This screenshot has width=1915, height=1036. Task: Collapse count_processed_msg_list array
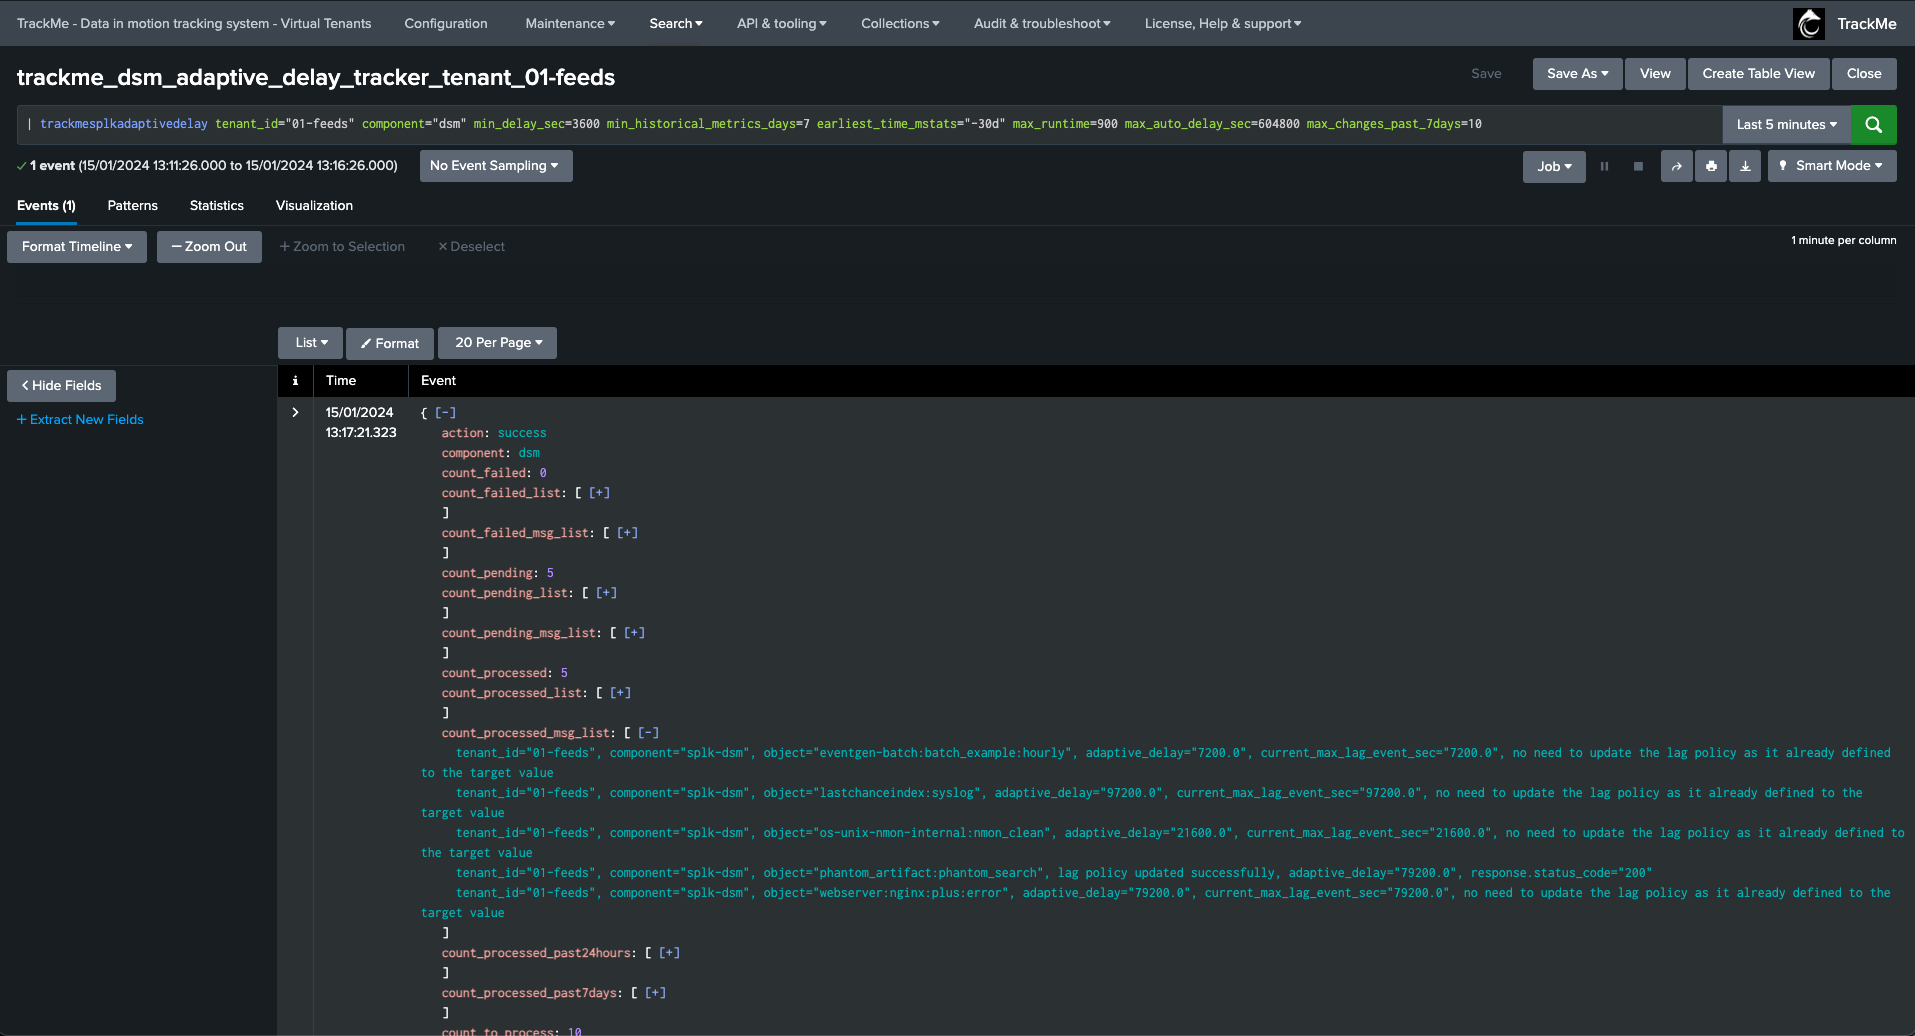coord(648,733)
